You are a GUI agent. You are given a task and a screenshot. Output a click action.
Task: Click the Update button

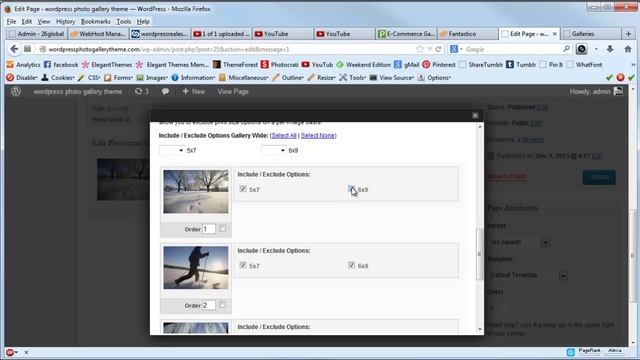coord(599,177)
